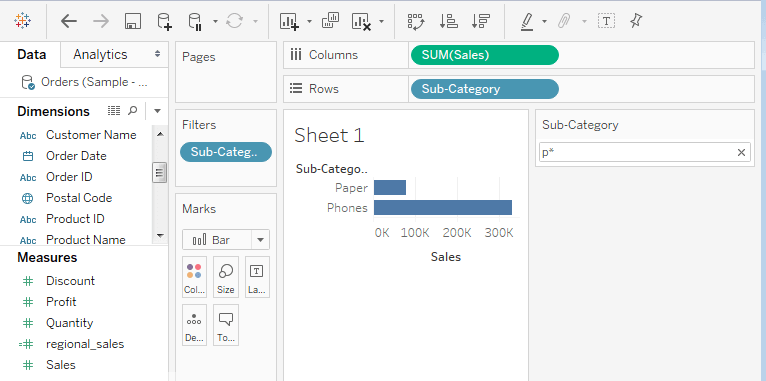Click the Color button on Marks card
The width and height of the screenshot is (766, 381).
coord(194,277)
